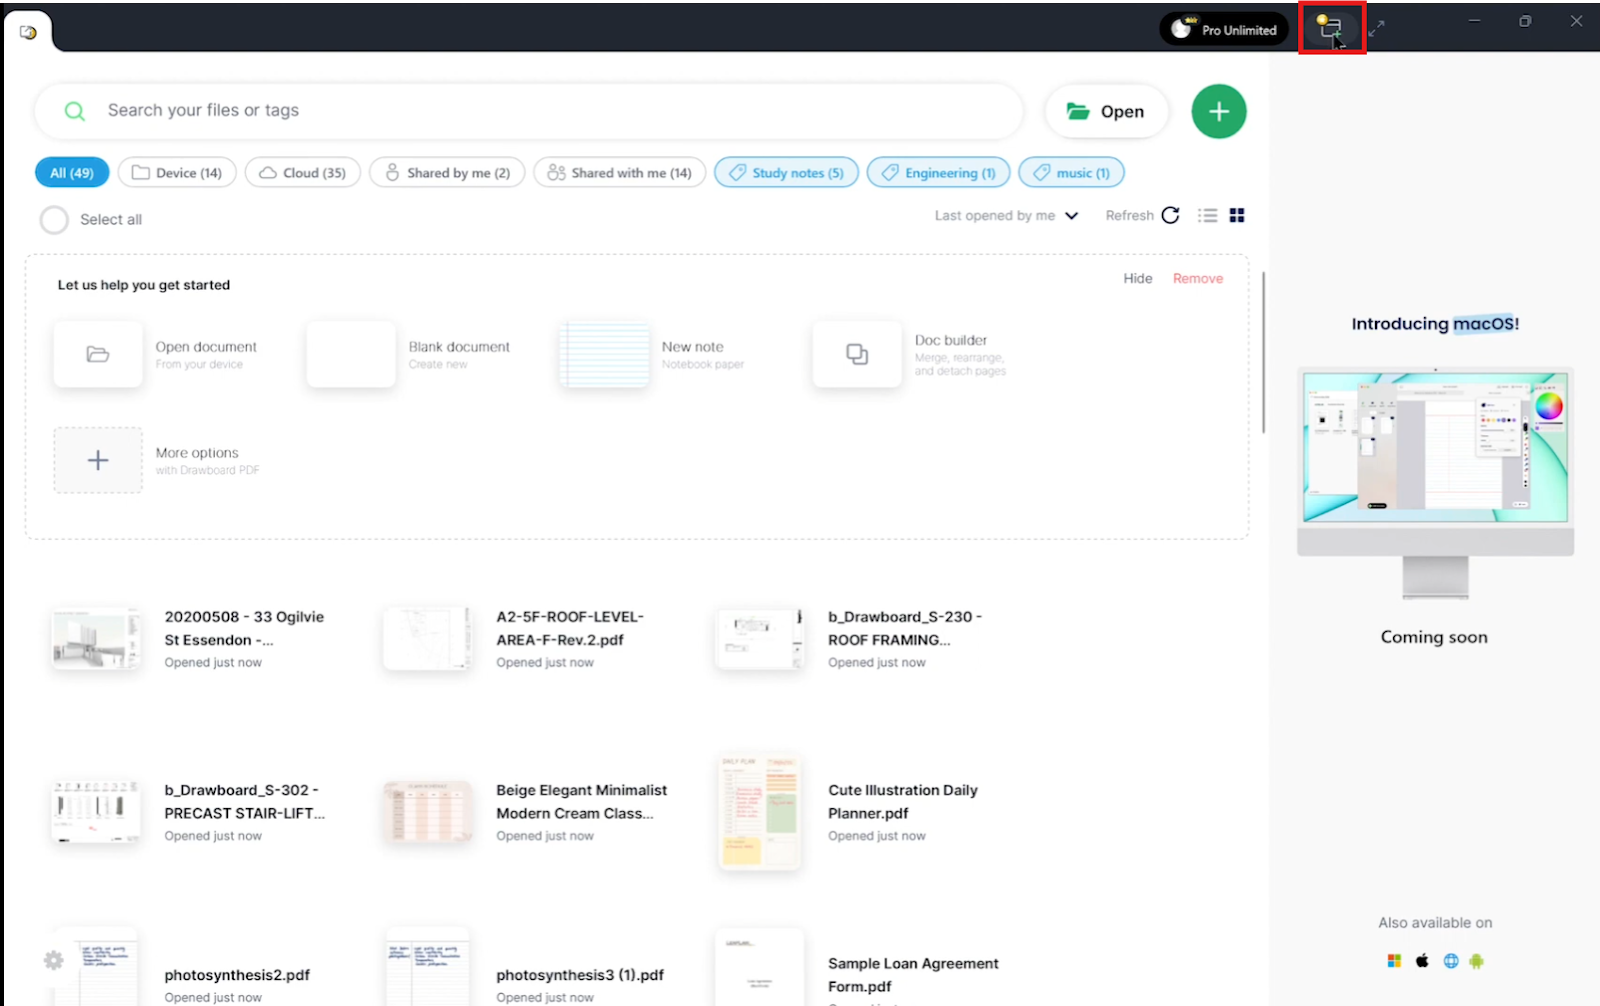Select the Device (14) filter
Viewport: 1600px width, 1006px height.
(177, 173)
